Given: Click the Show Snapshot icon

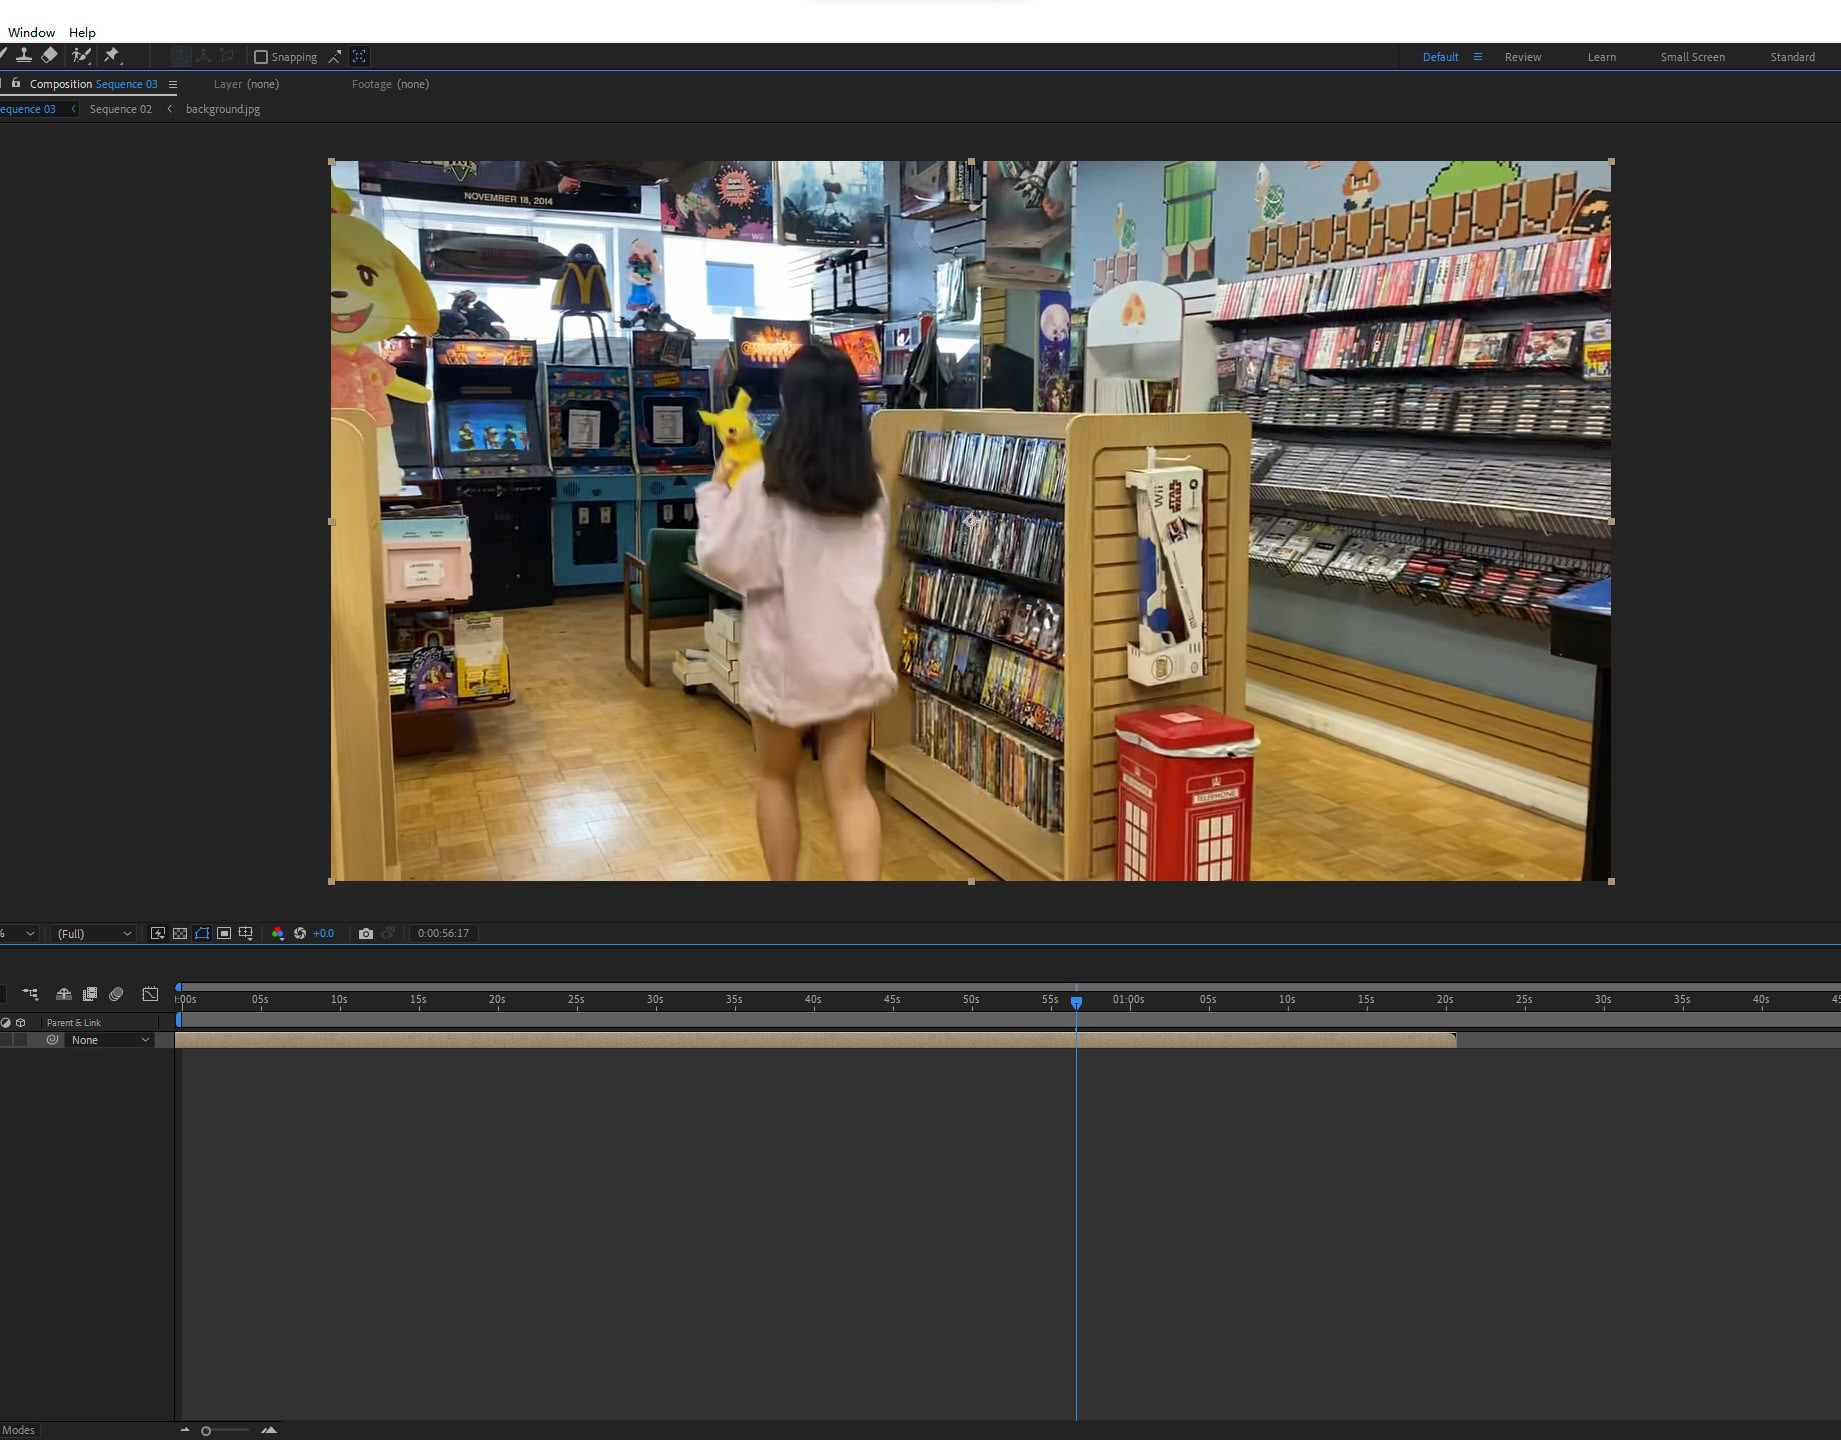Looking at the screenshot, I should [x=389, y=933].
